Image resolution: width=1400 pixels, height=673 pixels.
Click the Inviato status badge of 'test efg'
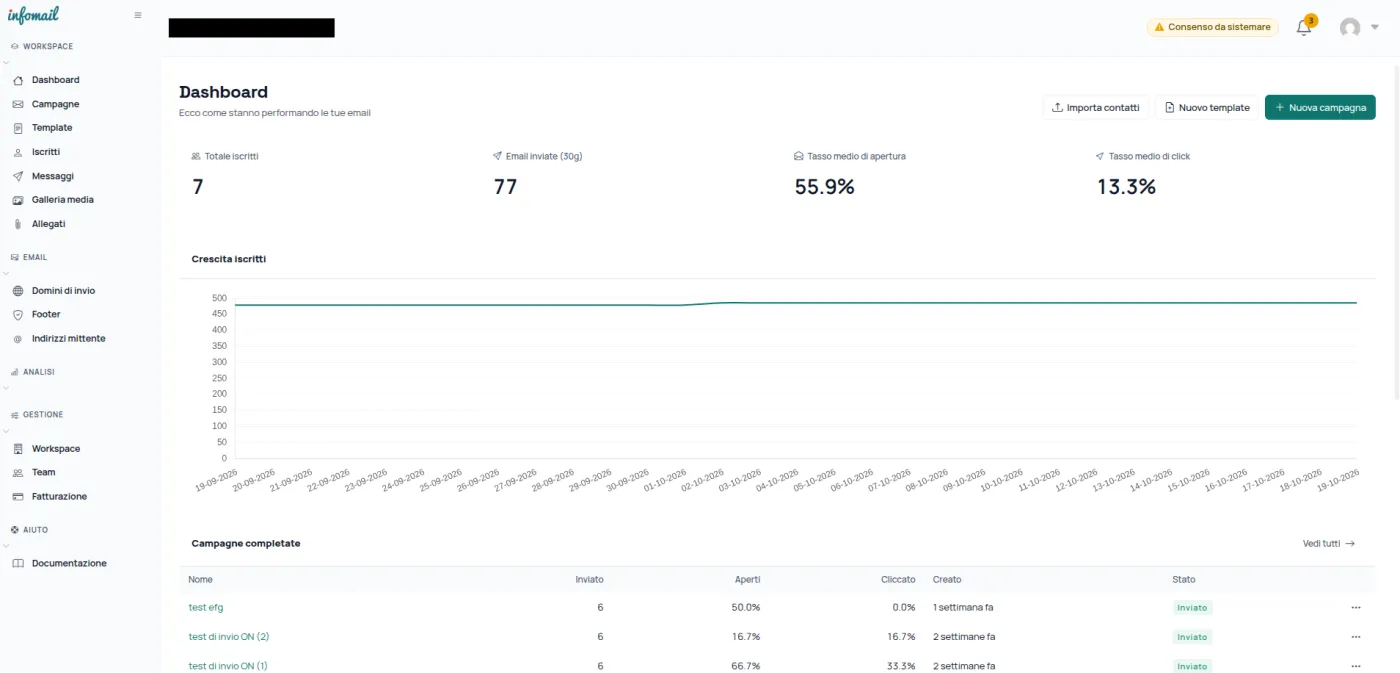1192,607
